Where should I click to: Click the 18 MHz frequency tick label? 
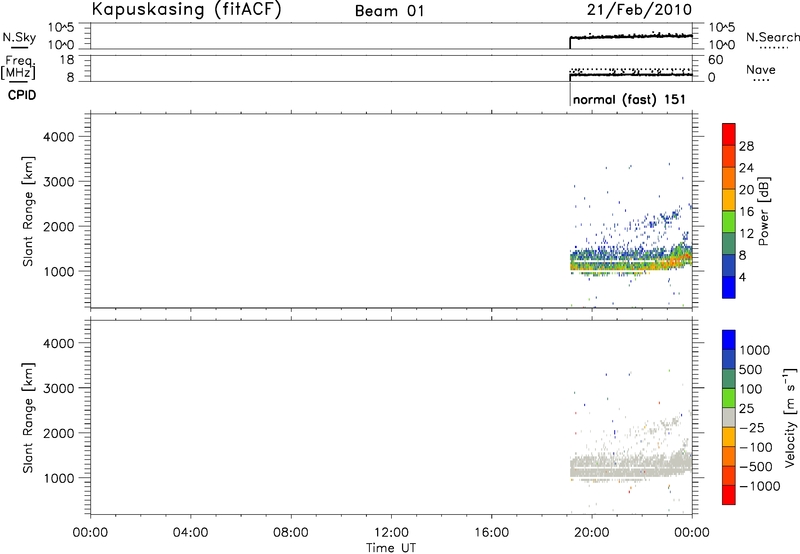tap(67, 60)
